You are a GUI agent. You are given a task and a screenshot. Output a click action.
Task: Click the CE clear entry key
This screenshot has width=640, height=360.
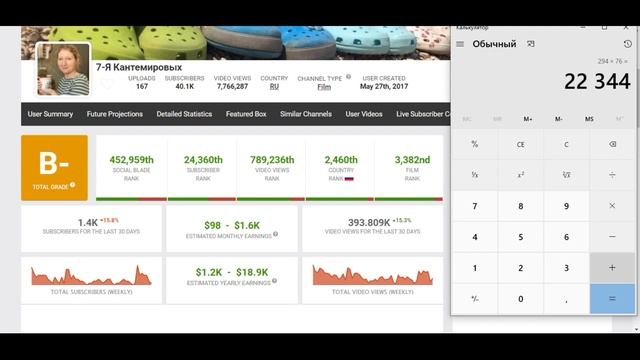[521, 144]
